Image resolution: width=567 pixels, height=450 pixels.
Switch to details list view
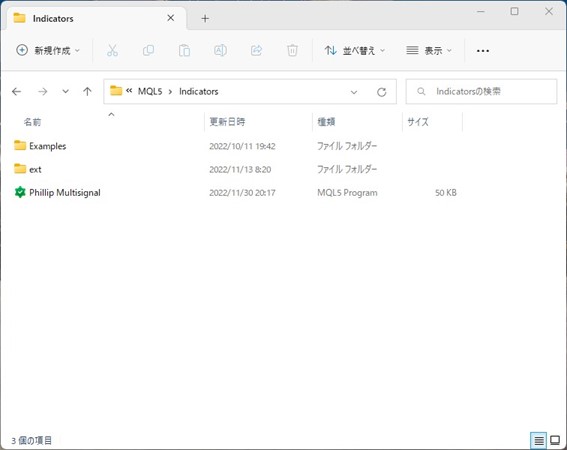[x=538, y=440]
